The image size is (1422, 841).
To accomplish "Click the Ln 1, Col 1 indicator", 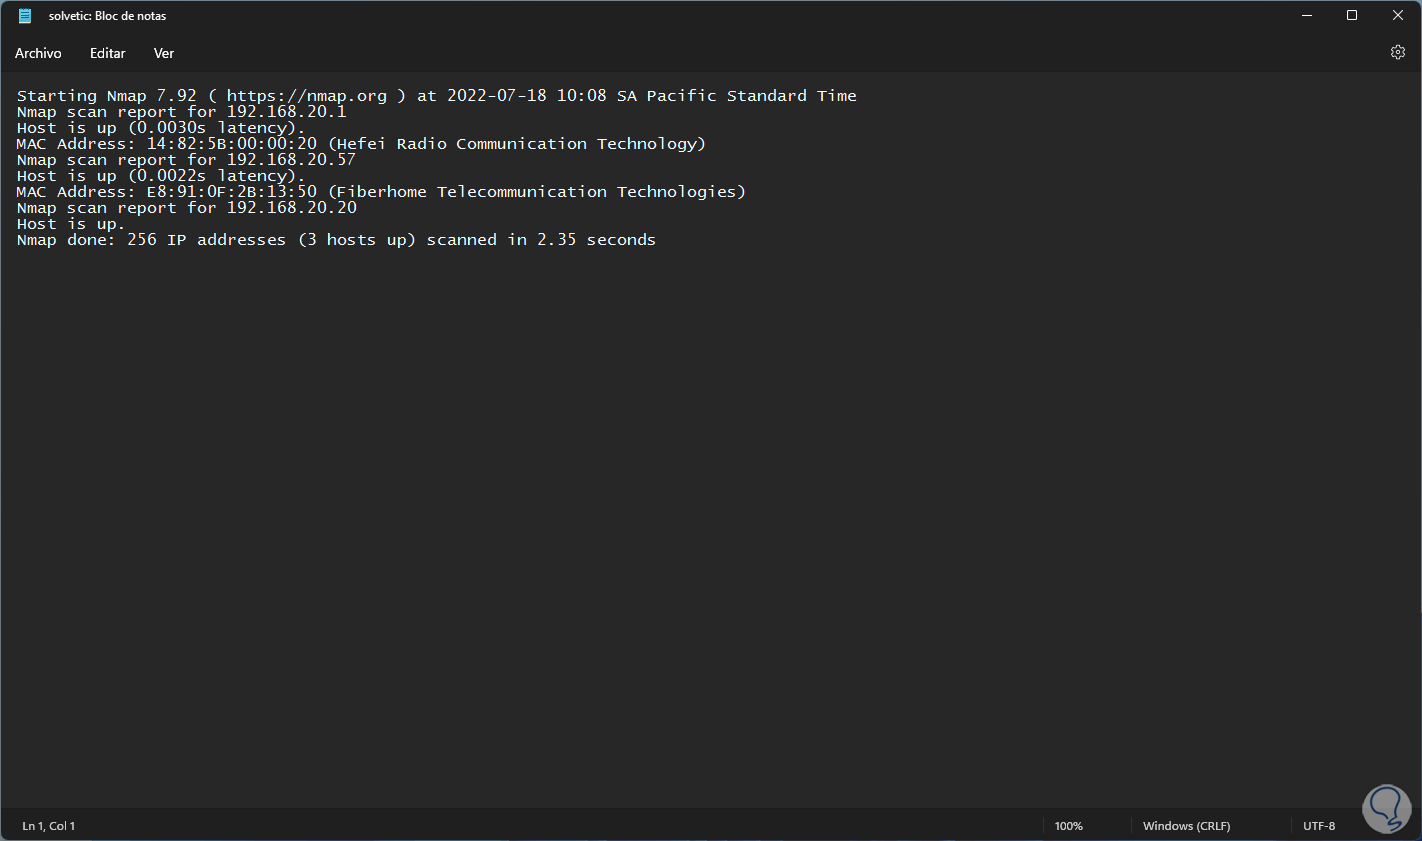I will click(x=49, y=826).
